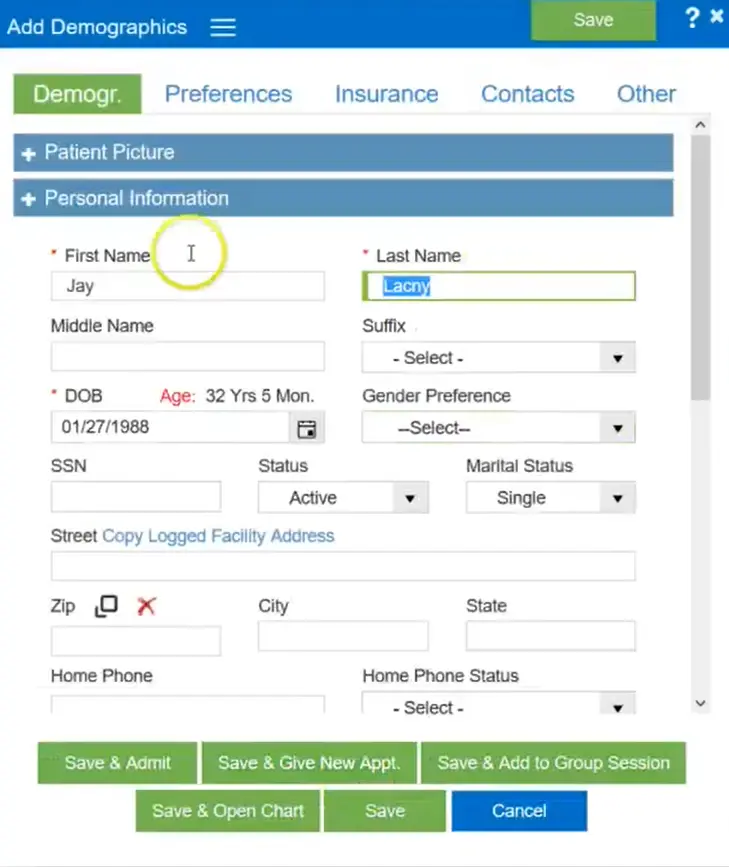Click the Save & Admit button
Viewport: 729px width, 867px height.
click(x=116, y=762)
